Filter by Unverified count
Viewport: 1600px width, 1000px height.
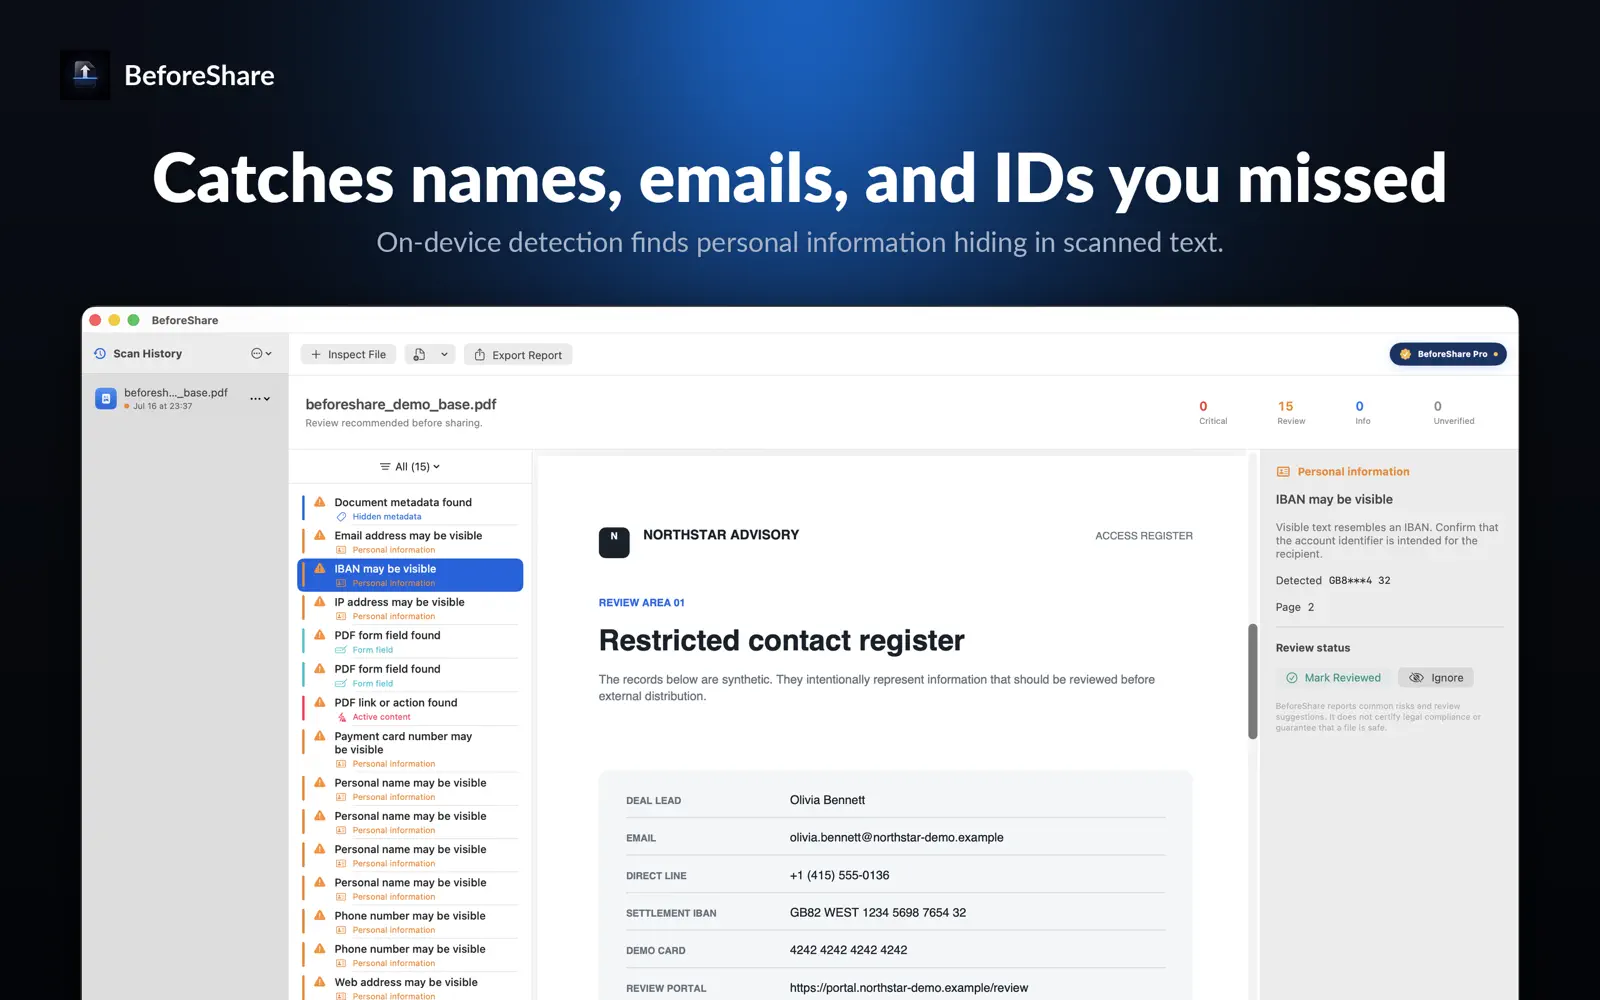point(1453,412)
